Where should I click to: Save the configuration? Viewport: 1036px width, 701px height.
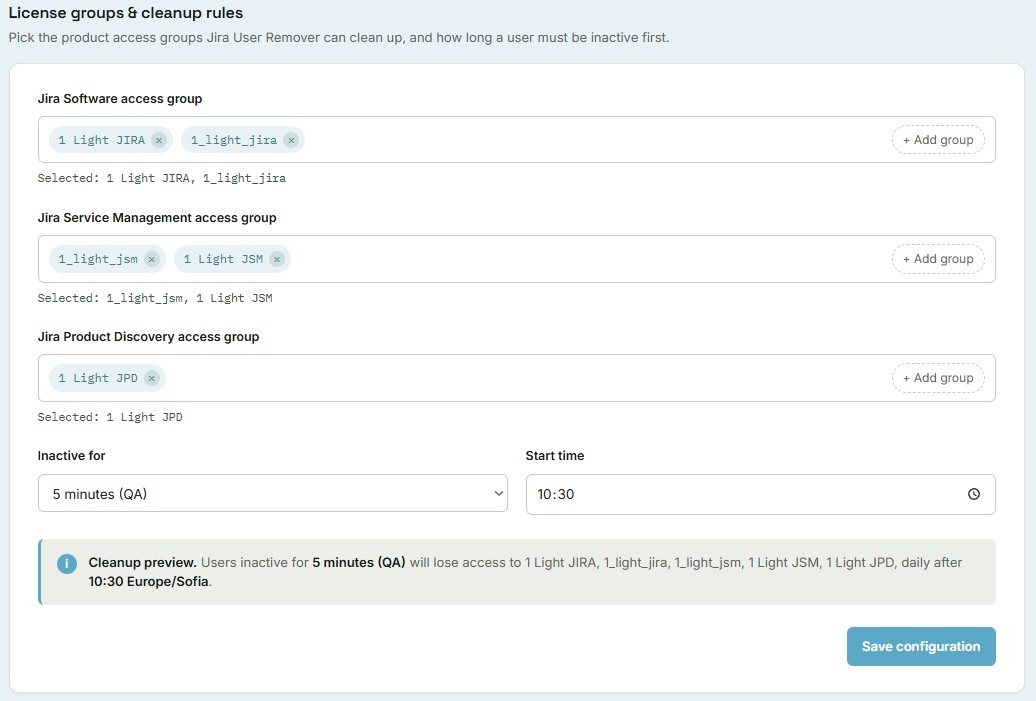click(x=921, y=646)
